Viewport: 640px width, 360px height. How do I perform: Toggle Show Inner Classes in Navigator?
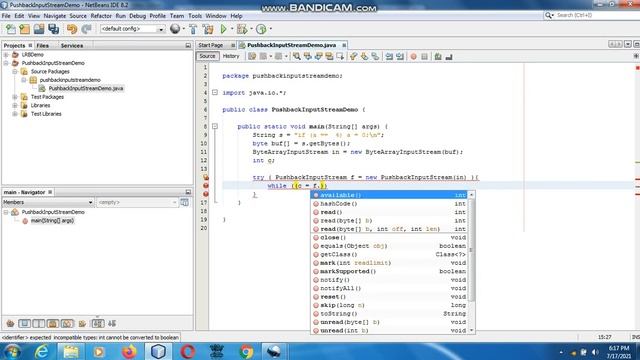[67, 324]
